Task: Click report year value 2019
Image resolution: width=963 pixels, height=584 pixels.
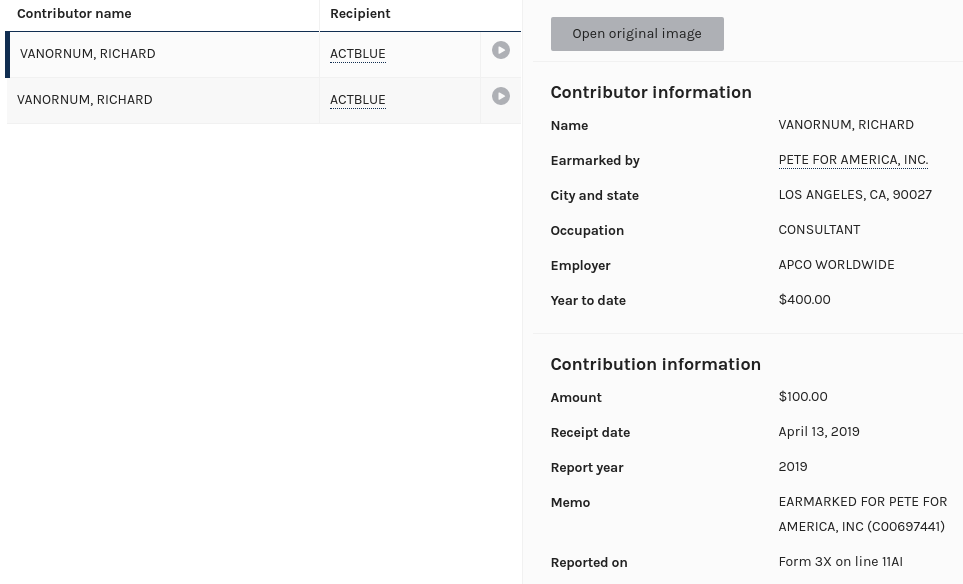Action: point(793,467)
